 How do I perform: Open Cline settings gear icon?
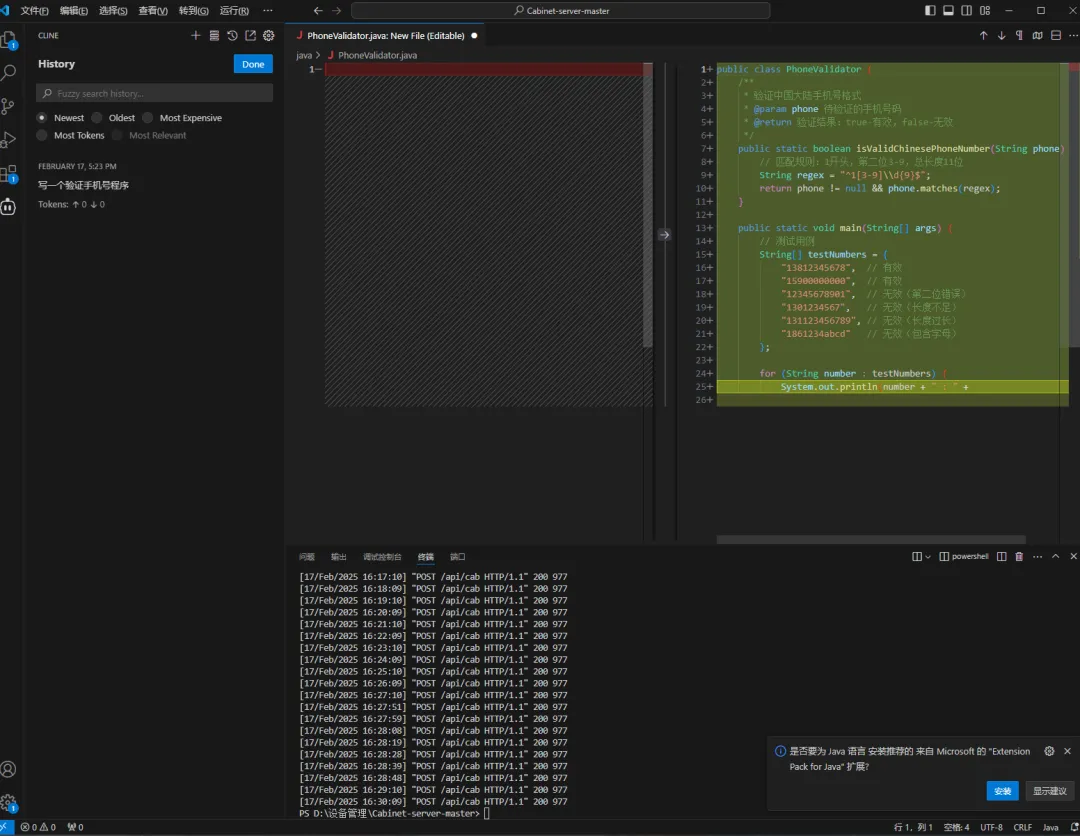click(268, 35)
